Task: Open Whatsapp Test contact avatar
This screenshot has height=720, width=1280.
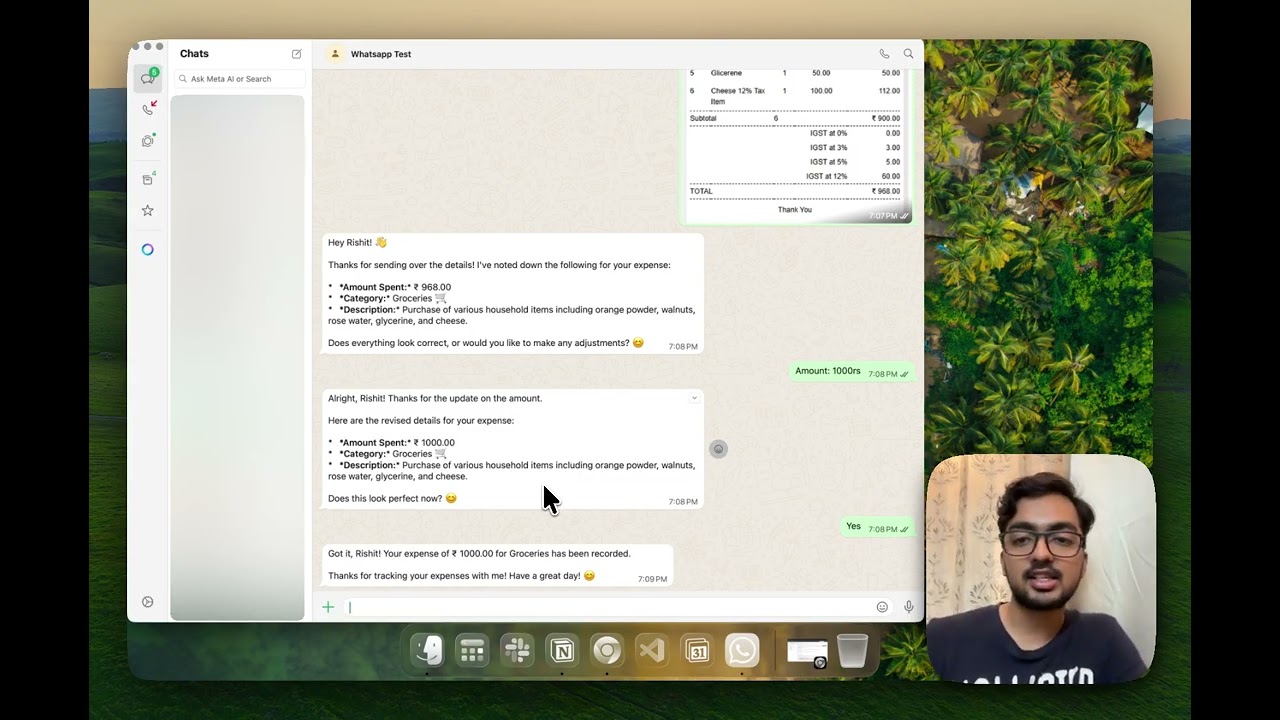Action: pyautogui.click(x=335, y=54)
